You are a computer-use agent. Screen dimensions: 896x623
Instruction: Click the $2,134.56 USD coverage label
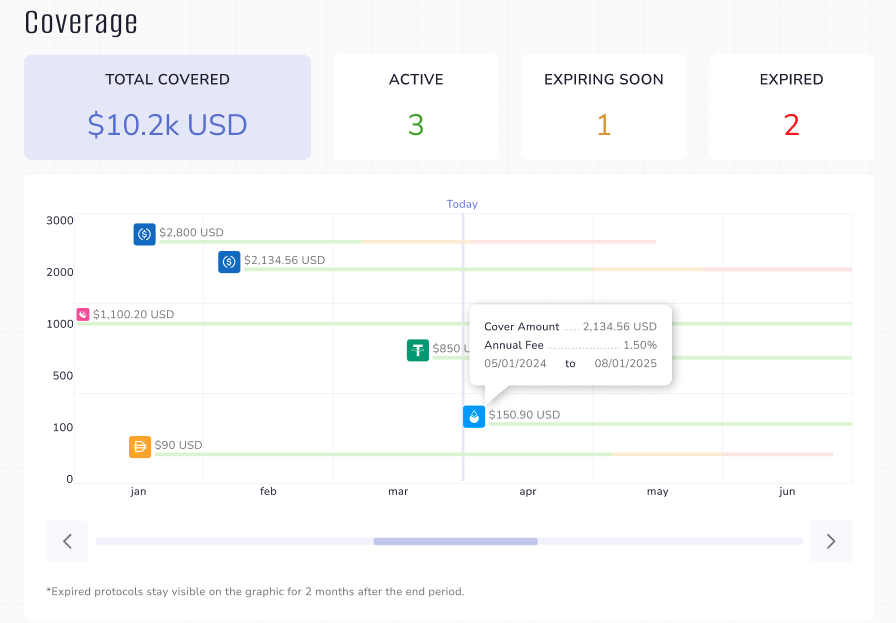[x=285, y=260]
